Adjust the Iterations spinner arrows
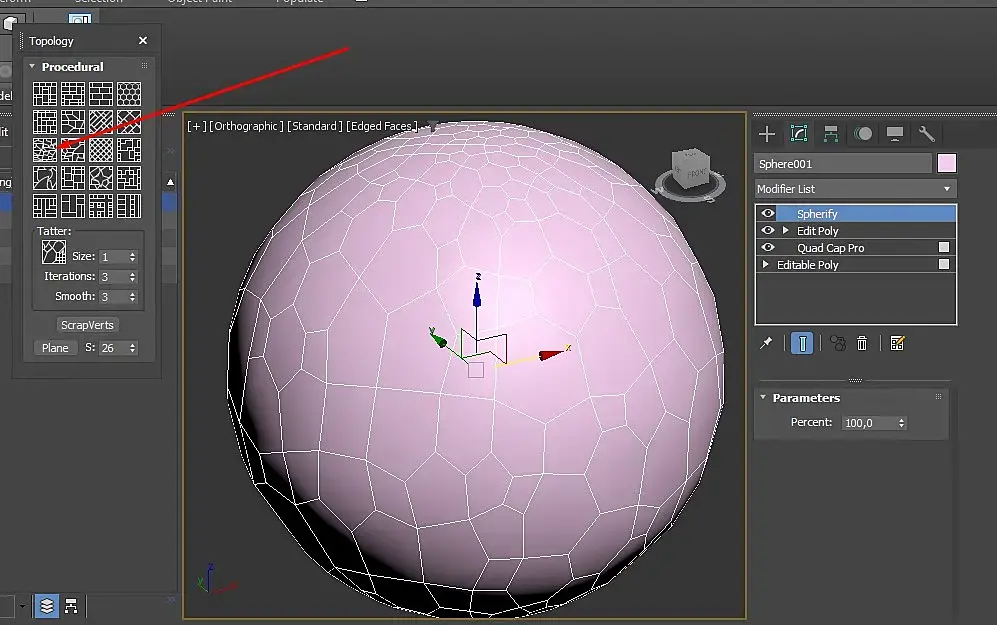The image size is (997, 625). pos(132,277)
